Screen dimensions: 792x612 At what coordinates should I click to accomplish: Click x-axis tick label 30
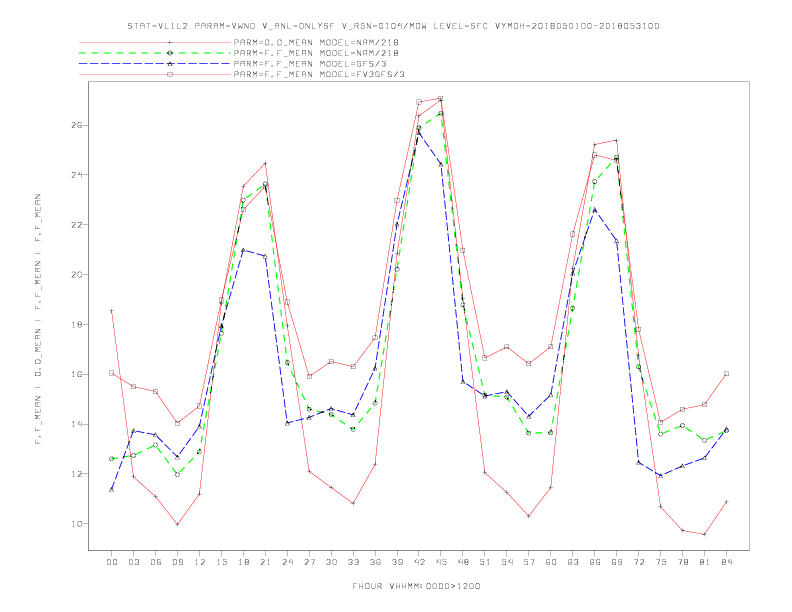click(x=331, y=562)
